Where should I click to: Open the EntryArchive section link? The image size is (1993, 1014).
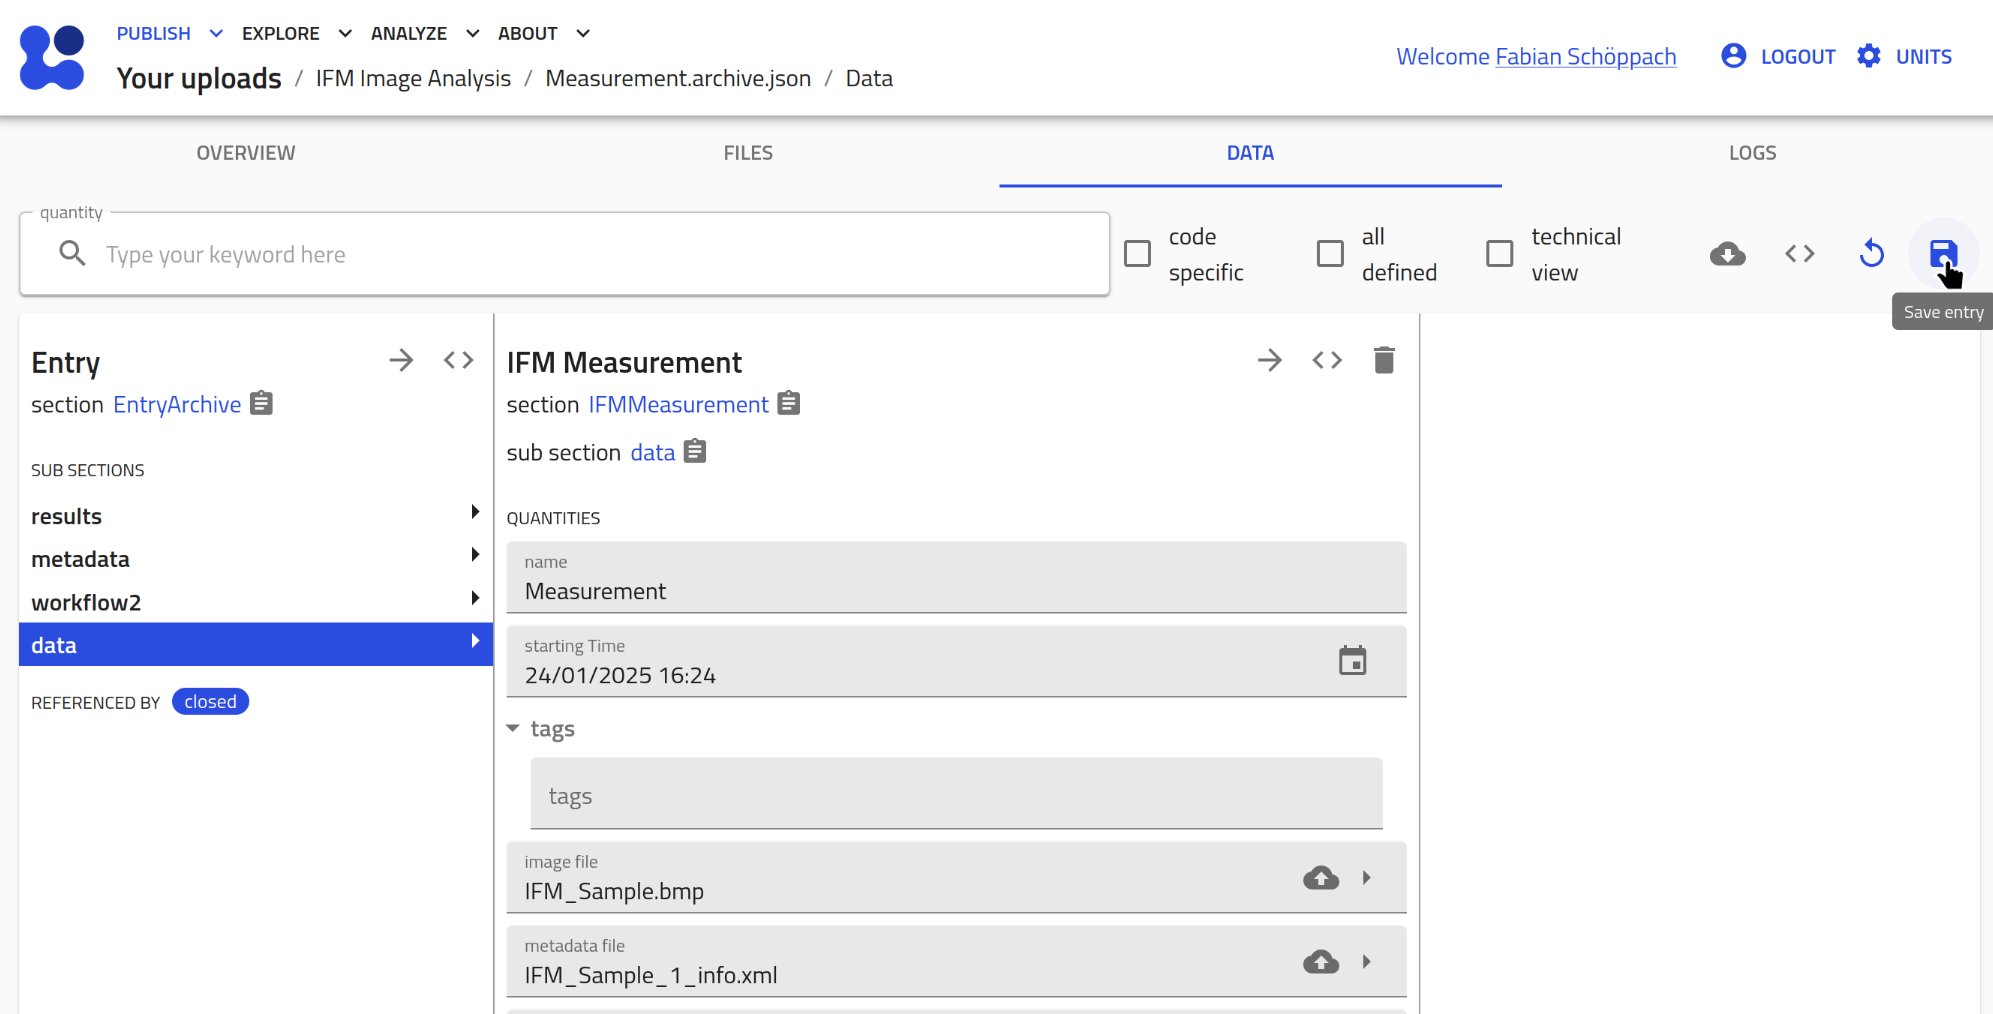pos(177,405)
